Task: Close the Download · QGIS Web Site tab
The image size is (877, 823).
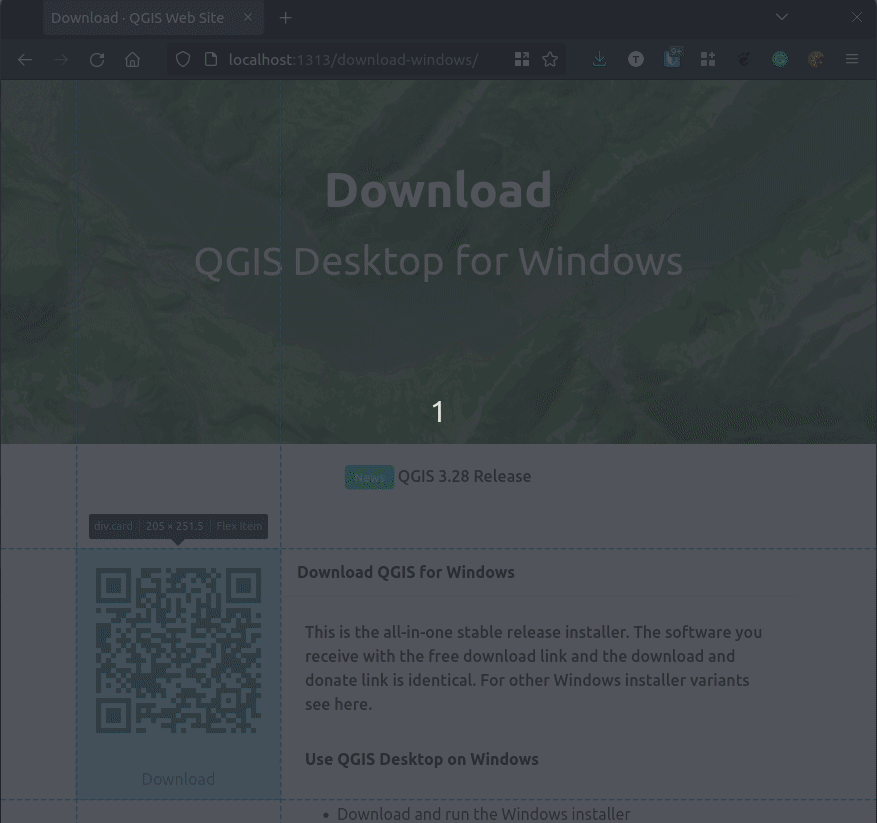Action: [x=248, y=17]
